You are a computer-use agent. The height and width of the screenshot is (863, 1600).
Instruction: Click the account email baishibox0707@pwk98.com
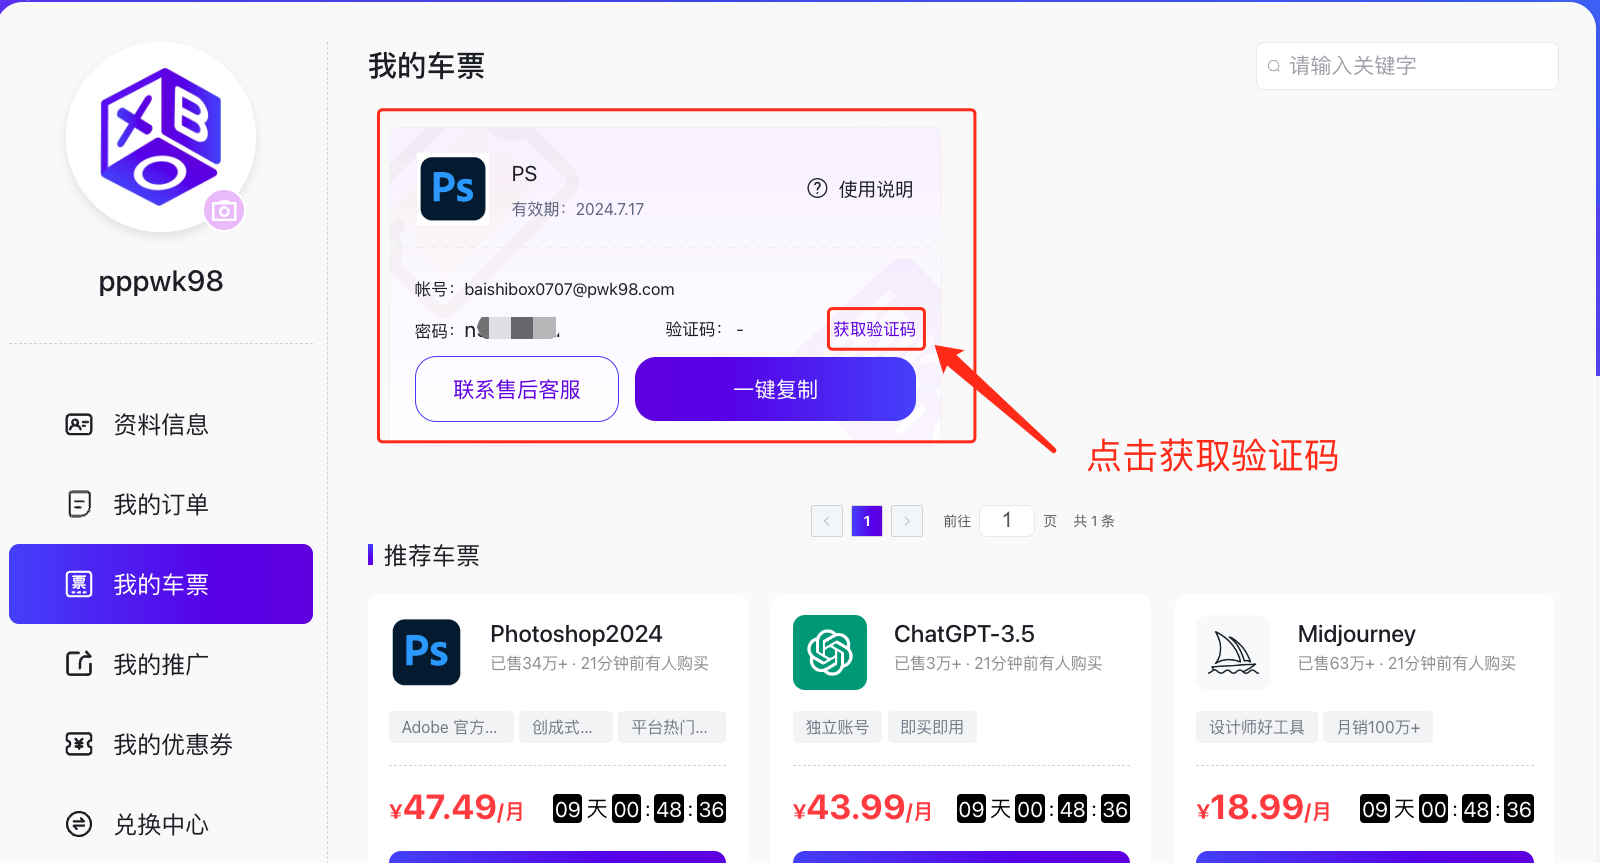[569, 289]
